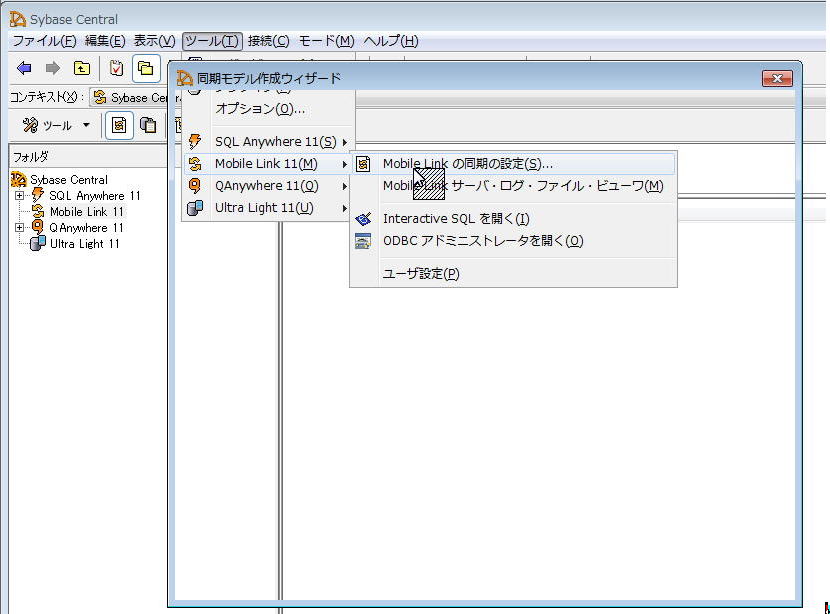Screen dimensions: 830x614
Task: Click the ODBC Administrator icon in submenu
Action: 363,241
